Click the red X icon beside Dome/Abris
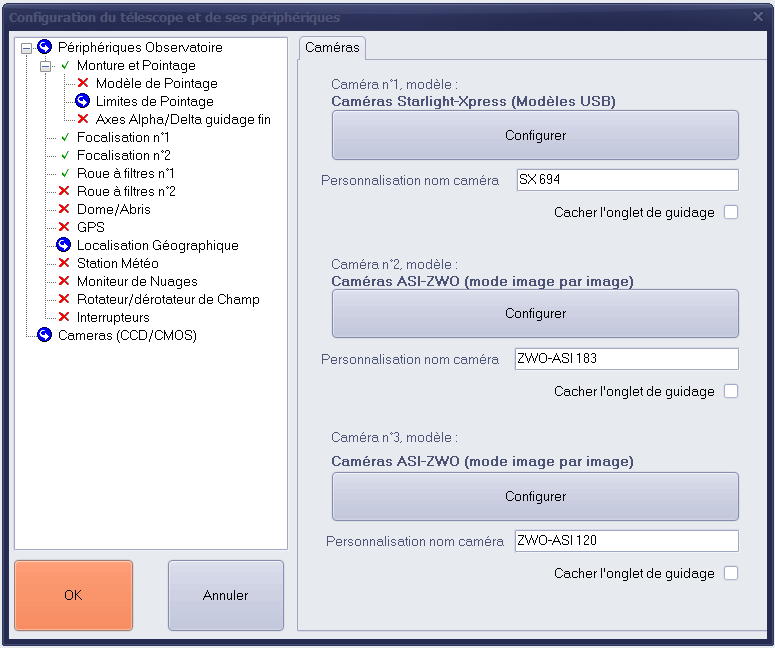 click(x=65, y=209)
